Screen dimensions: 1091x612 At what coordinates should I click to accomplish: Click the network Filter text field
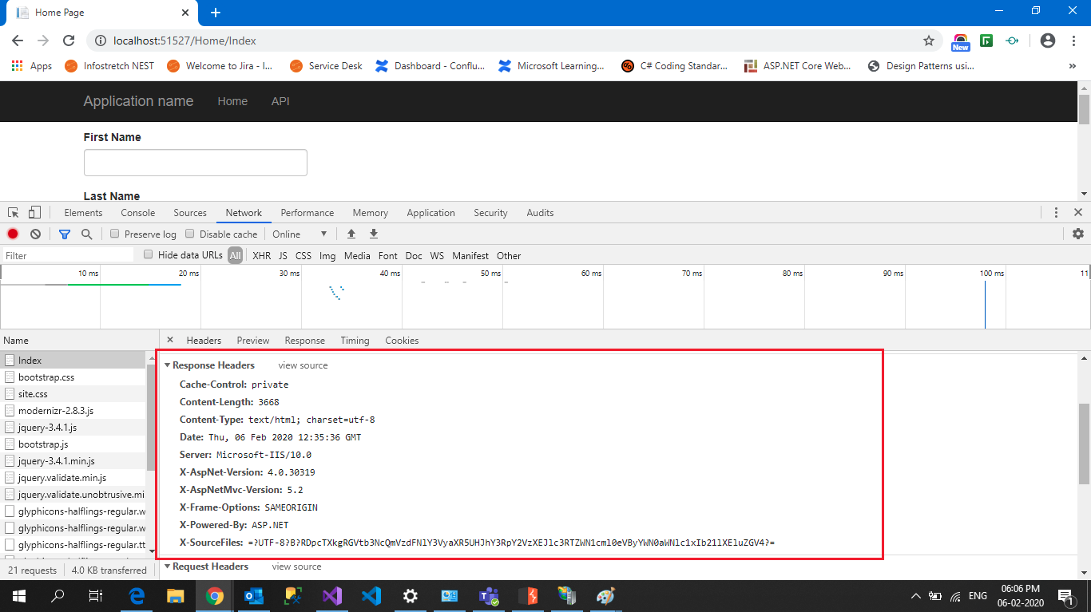coord(68,256)
